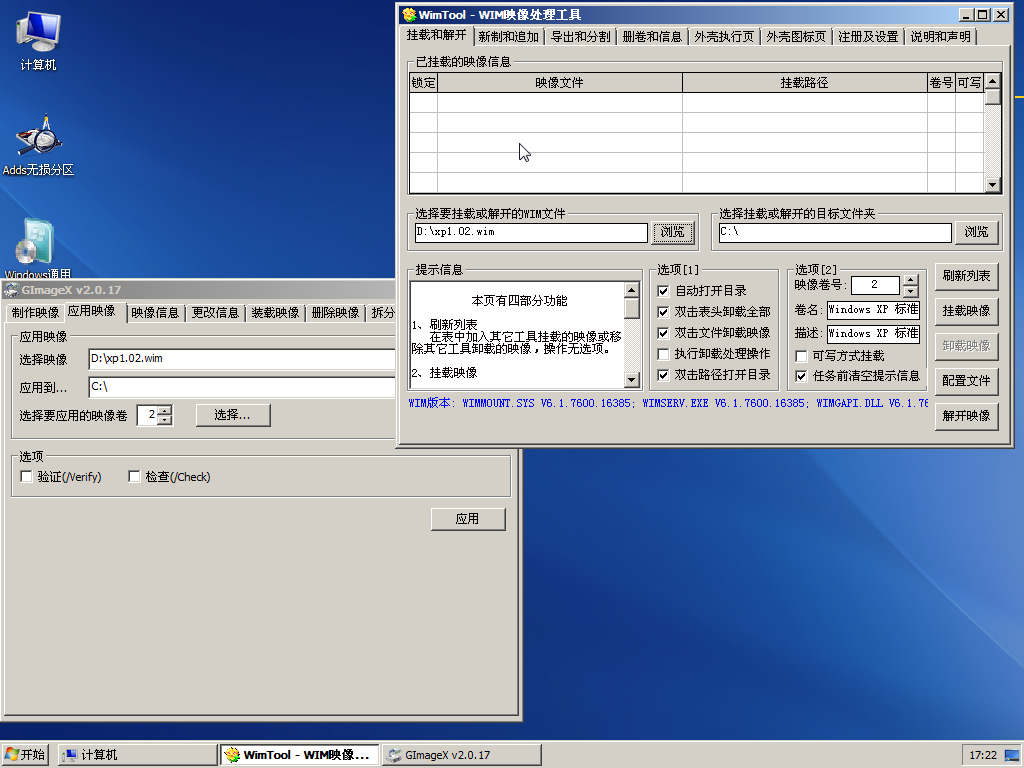Toggle the 自动打开目录 checkbox

(663, 291)
